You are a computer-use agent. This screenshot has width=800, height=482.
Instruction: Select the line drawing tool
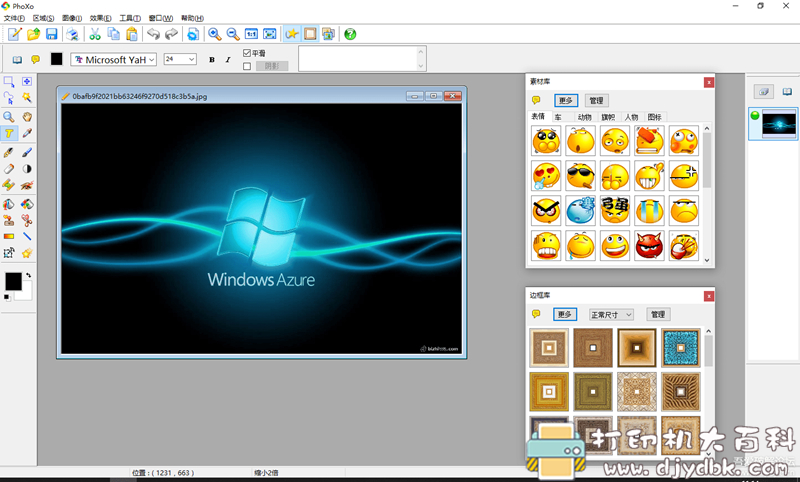pyautogui.click(x=27, y=236)
